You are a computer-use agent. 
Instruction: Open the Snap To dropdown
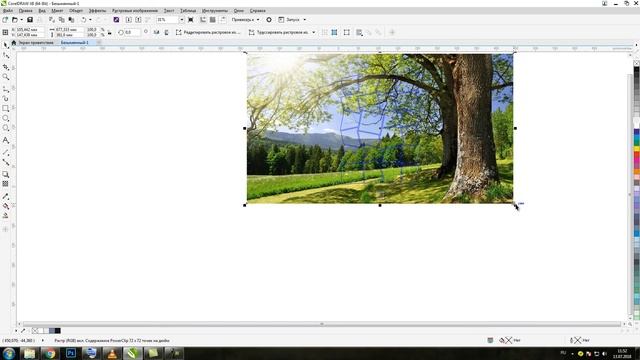click(x=245, y=20)
